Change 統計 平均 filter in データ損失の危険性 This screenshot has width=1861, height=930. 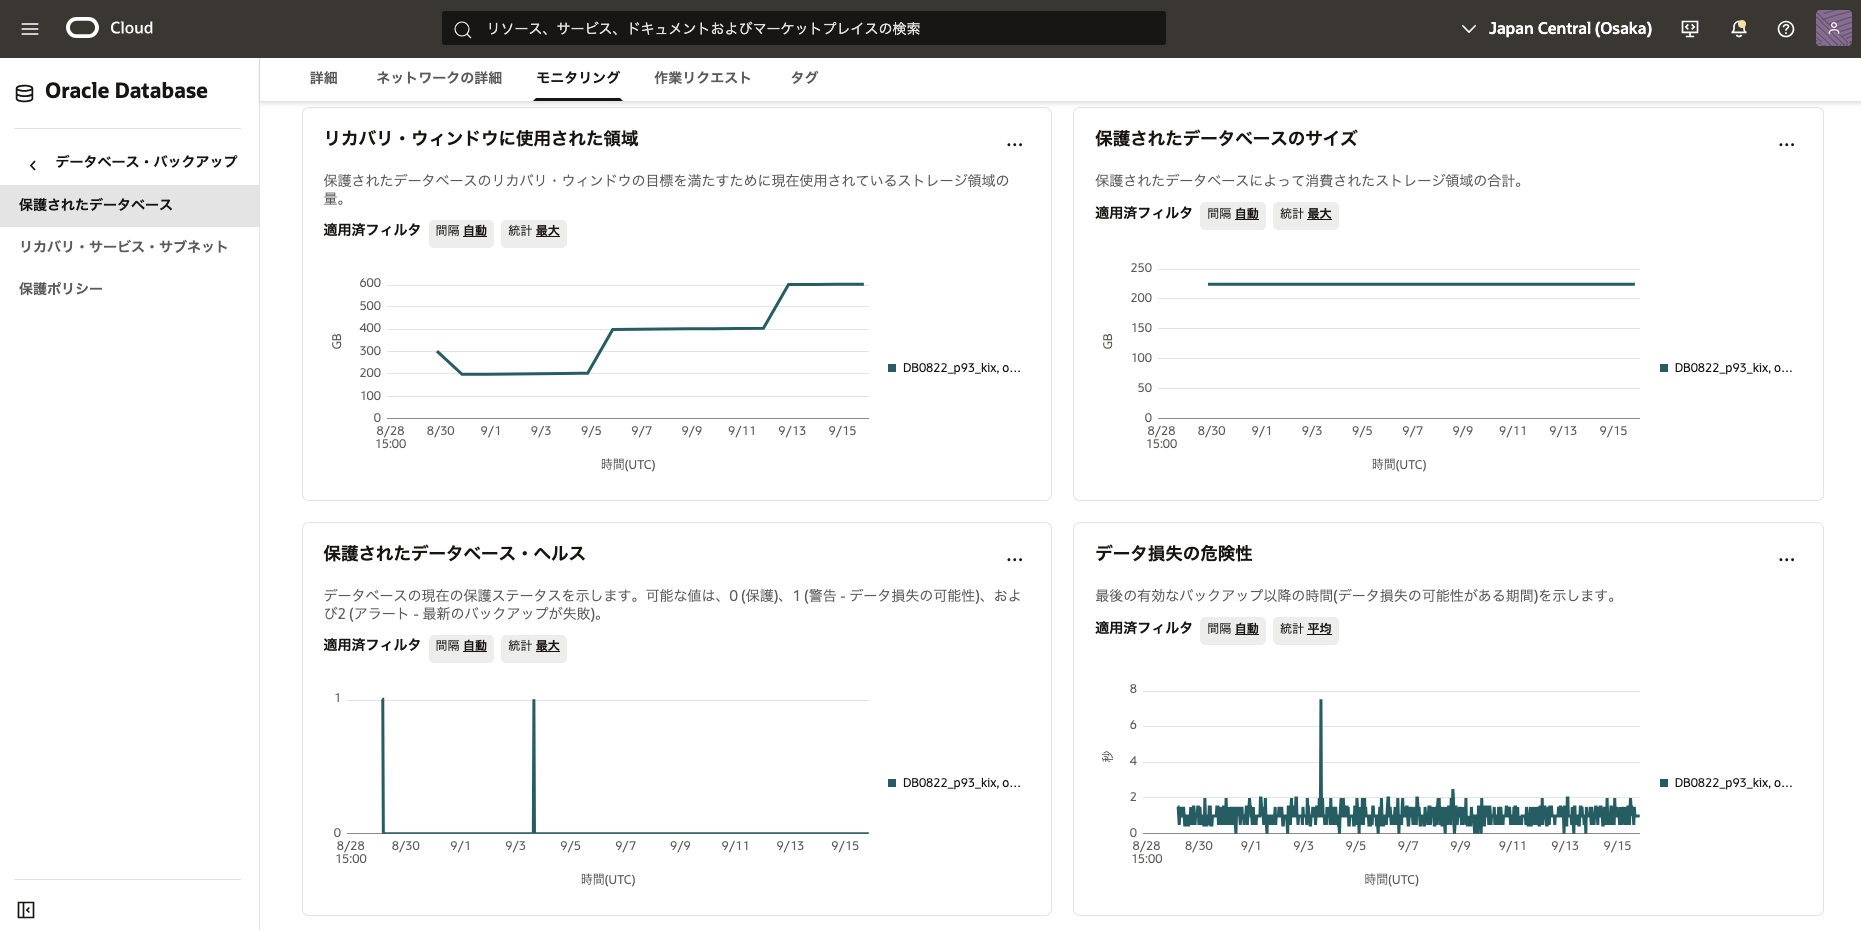click(x=1305, y=629)
